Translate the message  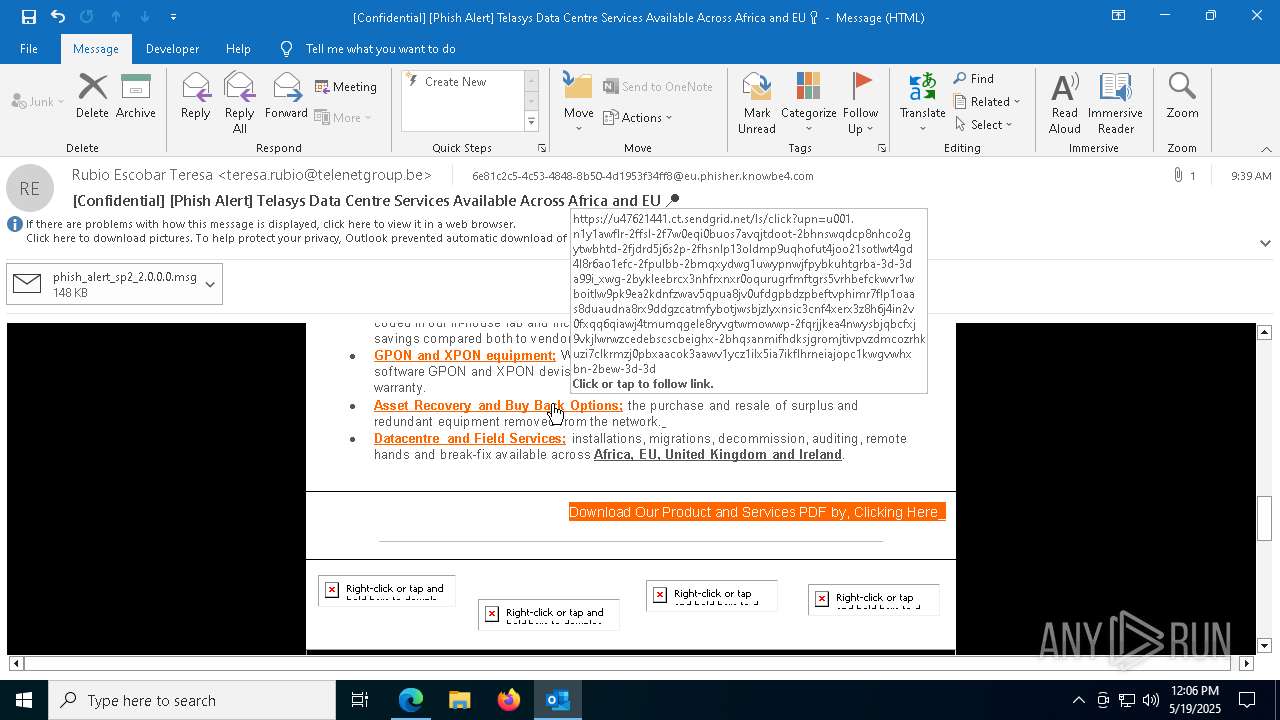tap(922, 103)
